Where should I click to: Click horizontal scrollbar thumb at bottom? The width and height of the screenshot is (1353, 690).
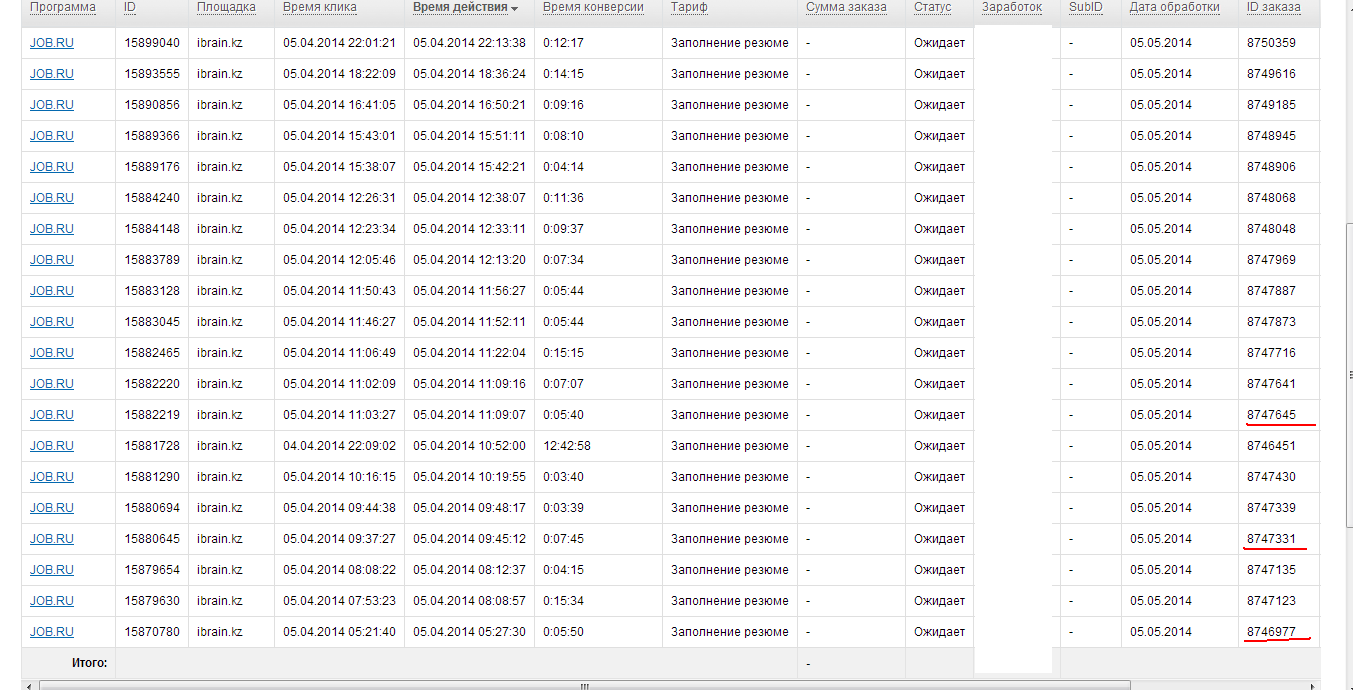click(585, 686)
